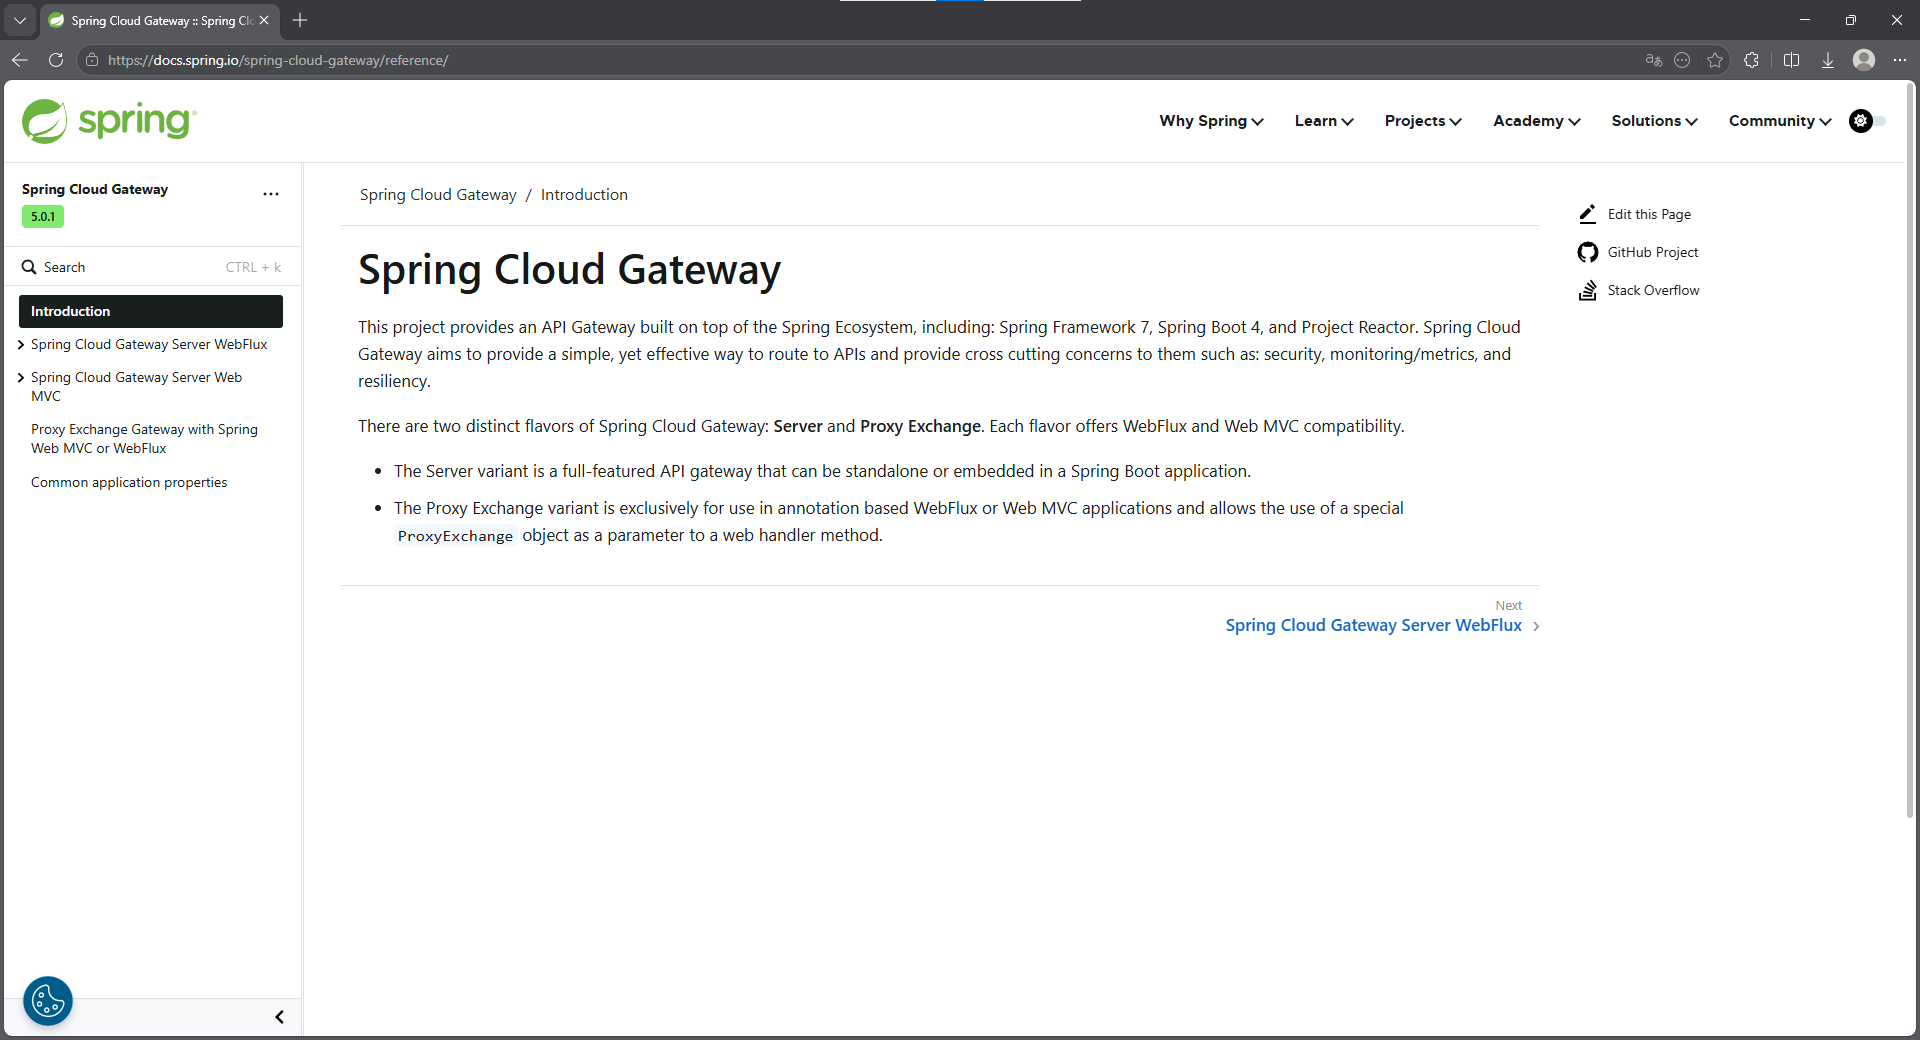Click Spring Cloud Gateway breadcrumb link
1920x1040 pixels.
tap(438, 195)
